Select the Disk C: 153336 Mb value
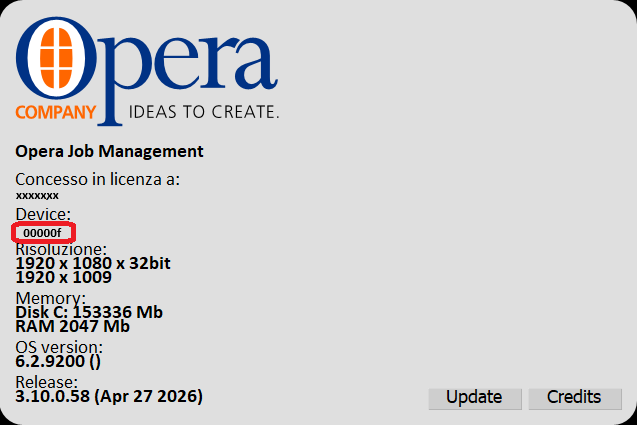 pyautogui.click(x=89, y=312)
